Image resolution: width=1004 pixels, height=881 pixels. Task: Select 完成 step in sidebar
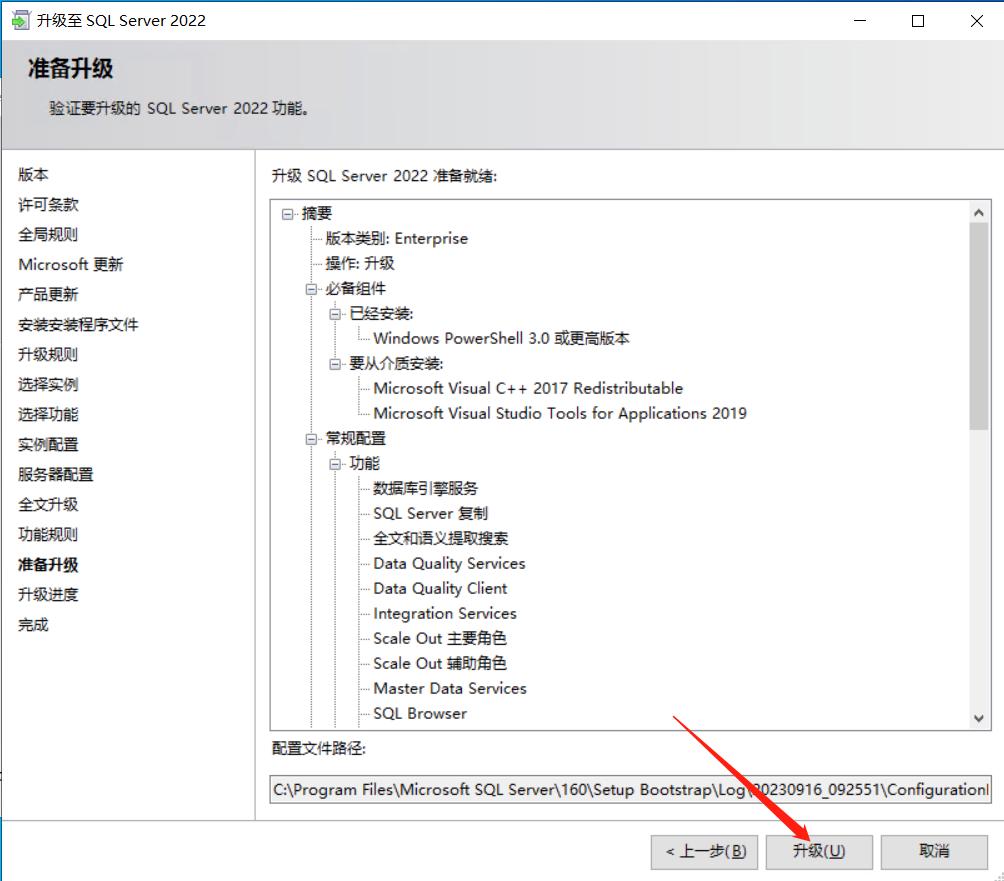(33, 624)
